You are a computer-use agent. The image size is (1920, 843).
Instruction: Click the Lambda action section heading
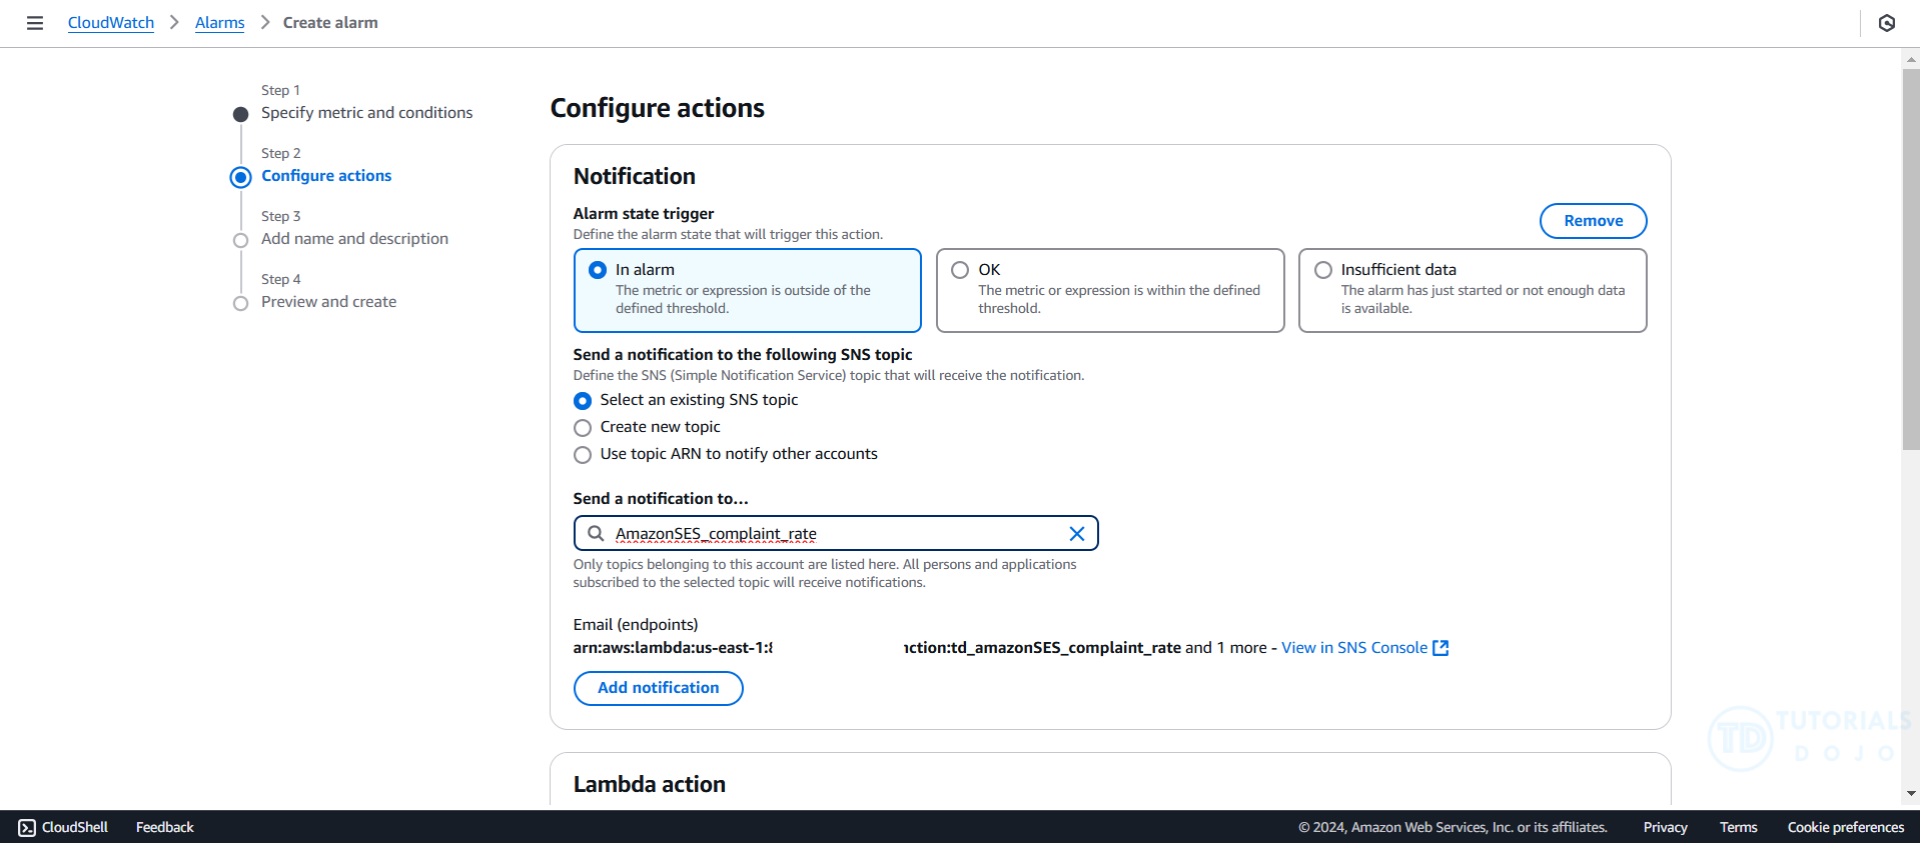tap(649, 785)
